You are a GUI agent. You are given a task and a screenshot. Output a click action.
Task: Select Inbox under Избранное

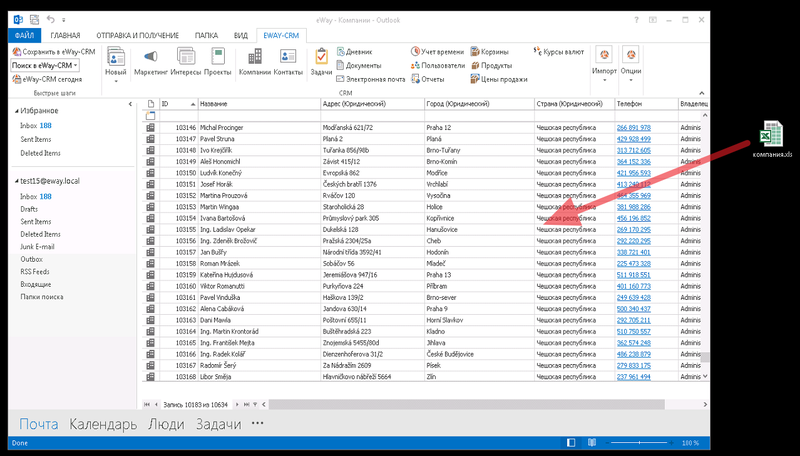tap(36, 125)
